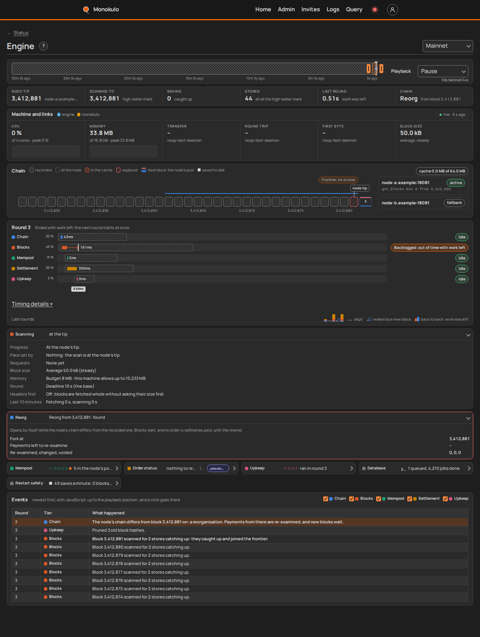This screenshot has width=480, height=637.
Task: Click the Backlogged out of time badge
Action: point(429,247)
